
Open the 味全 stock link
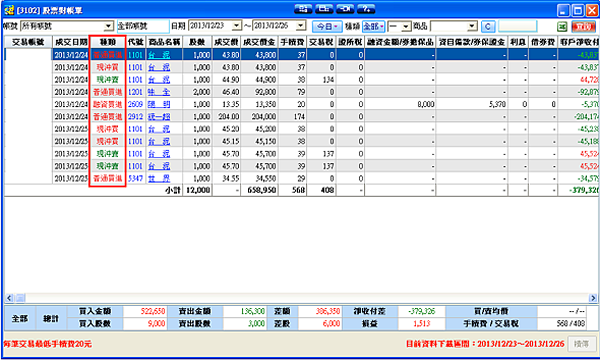click(x=159, y=92)
